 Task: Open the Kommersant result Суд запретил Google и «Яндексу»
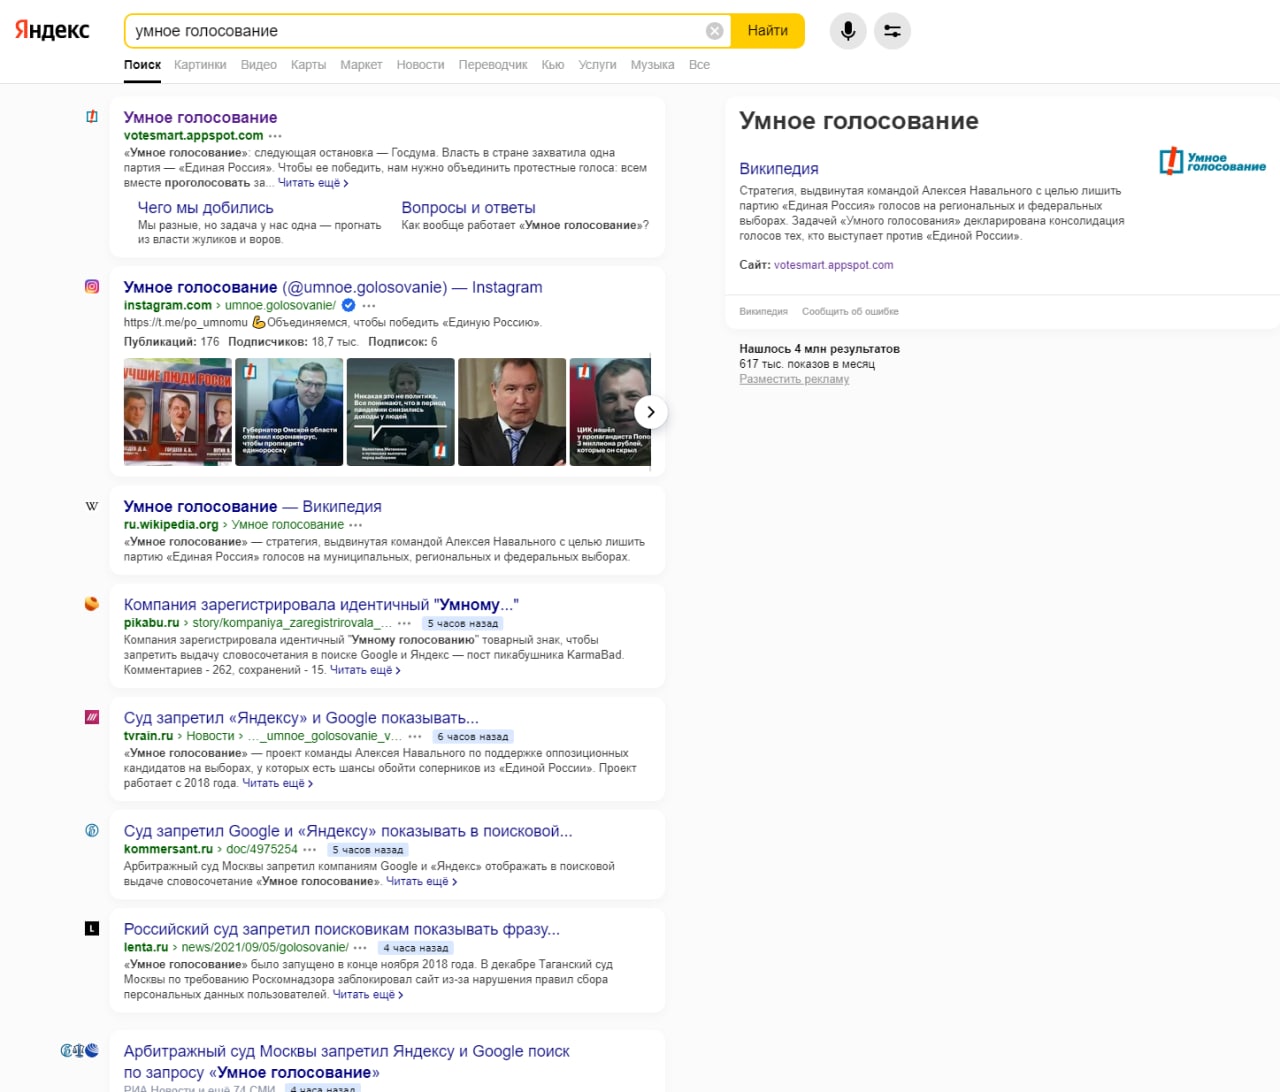pos(348,831)
